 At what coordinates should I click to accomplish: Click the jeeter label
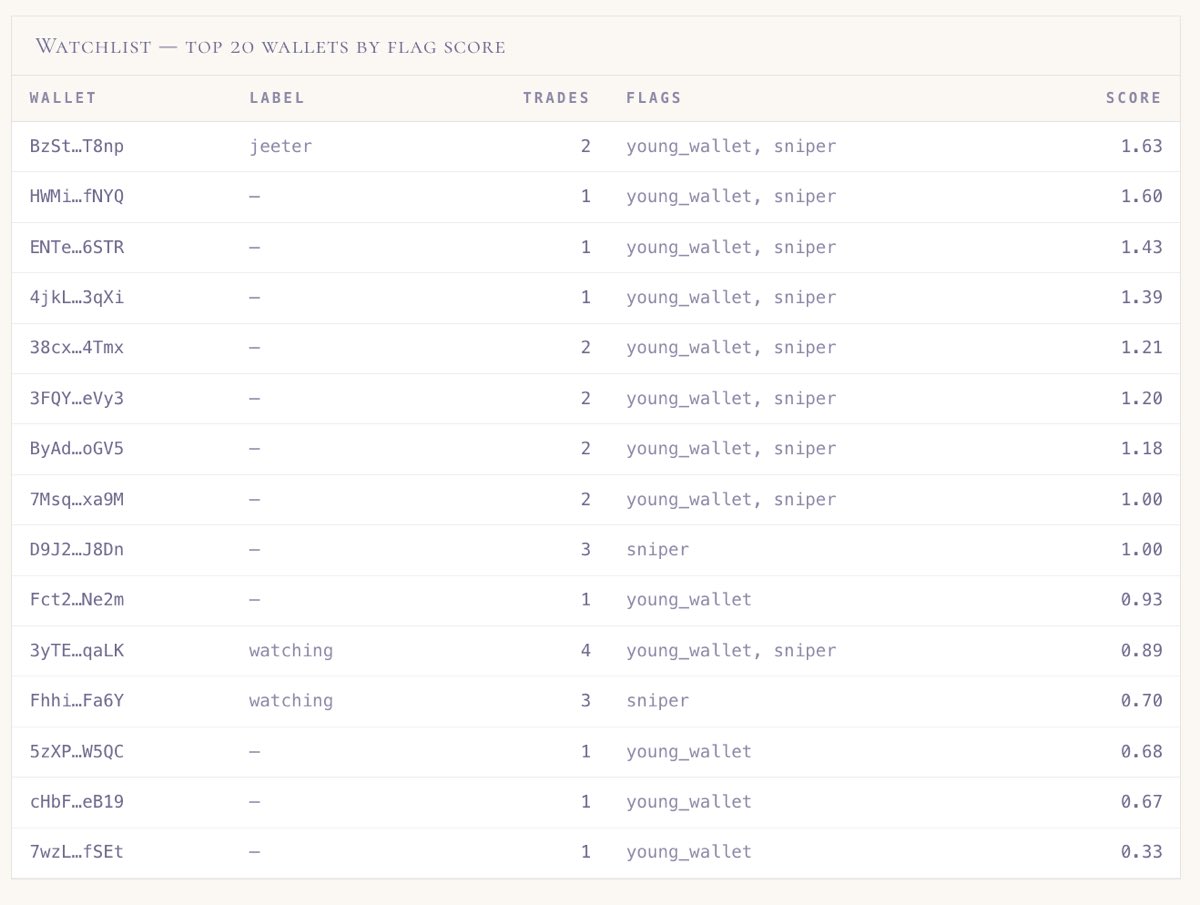click(x=281, y=146)
